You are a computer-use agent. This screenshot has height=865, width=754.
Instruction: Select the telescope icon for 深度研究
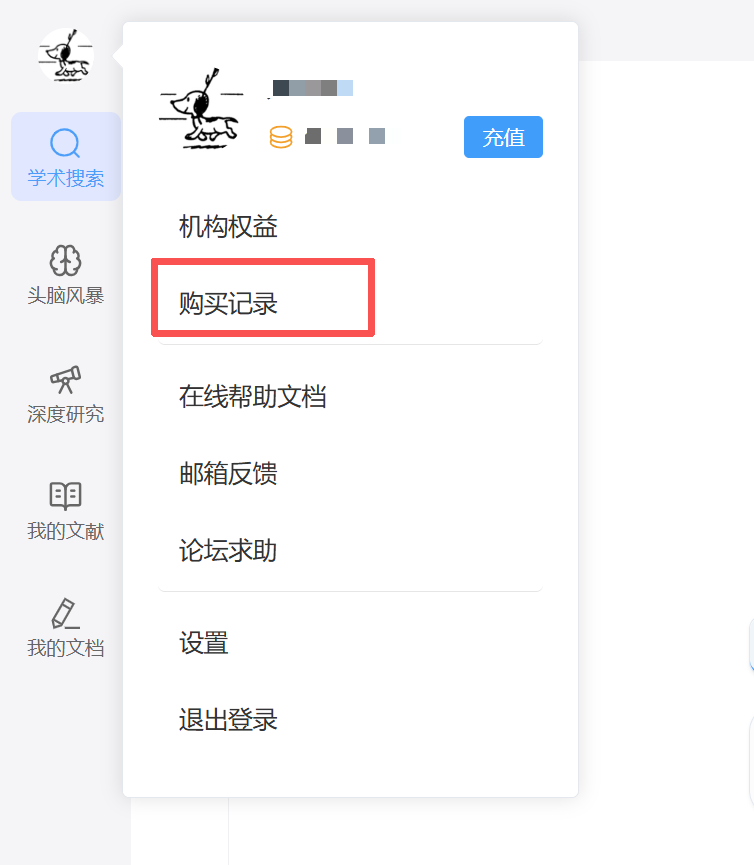coord(65,379)
